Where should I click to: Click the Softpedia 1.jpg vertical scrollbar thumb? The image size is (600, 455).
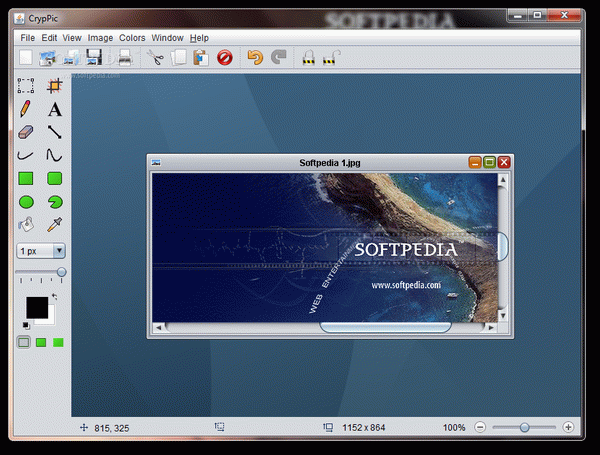pyautogui.click(x=503, y=246)
